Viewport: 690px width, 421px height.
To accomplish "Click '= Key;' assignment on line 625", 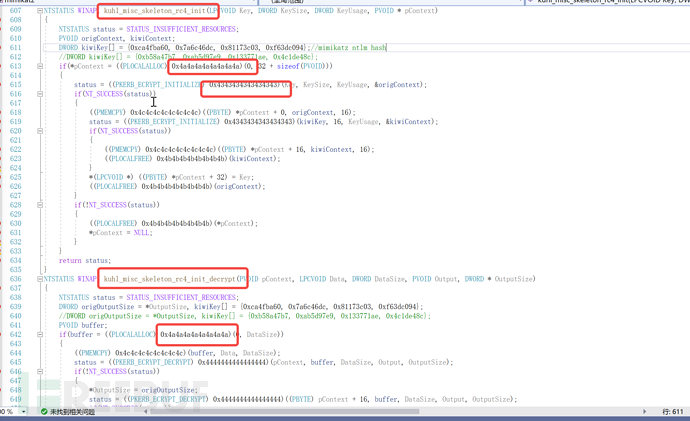I will pos(243,177).
